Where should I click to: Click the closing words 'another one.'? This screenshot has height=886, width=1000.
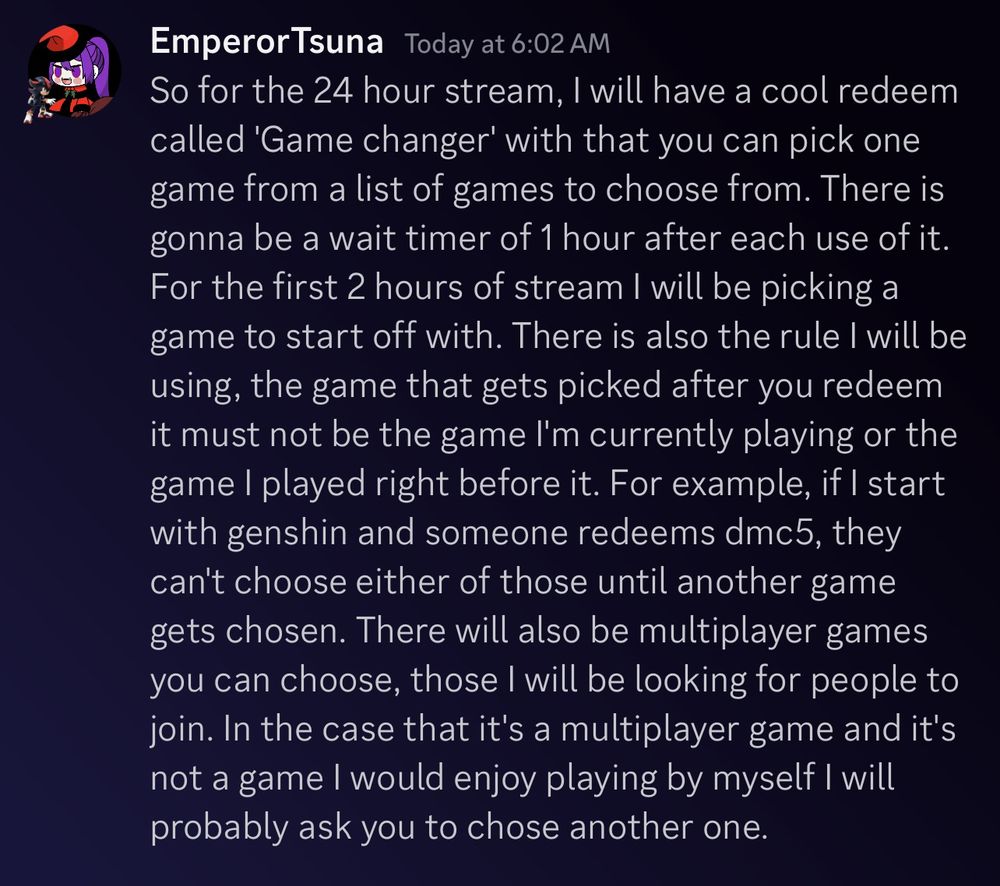(668, 827)
